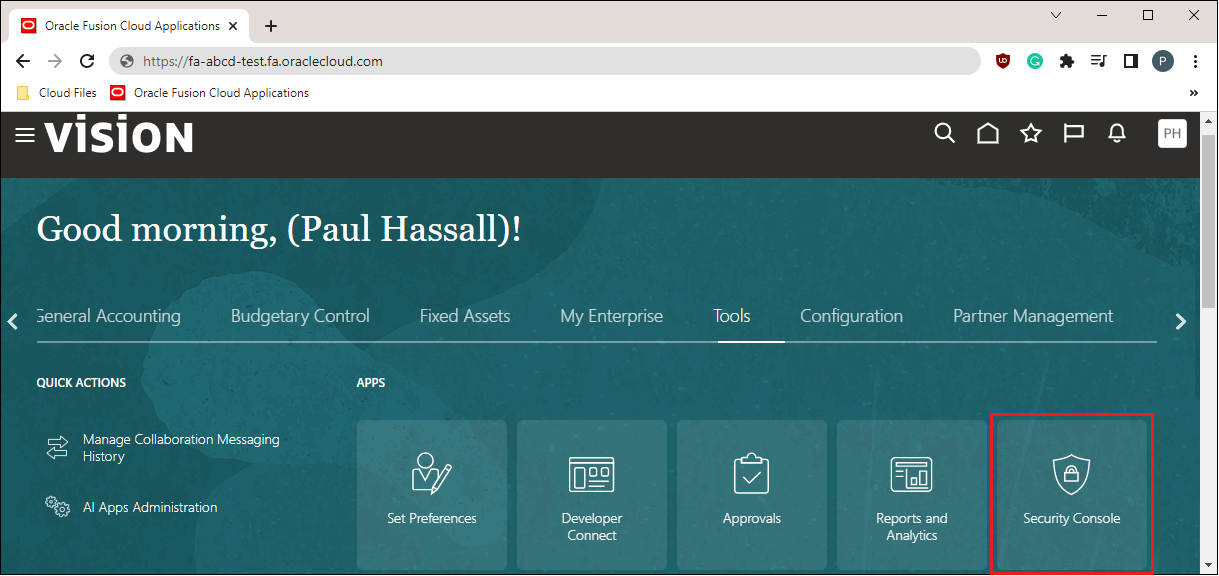Open AI Apps Administration link
The height and width of the screenshot is (576, 1219).
pos(150,507)
